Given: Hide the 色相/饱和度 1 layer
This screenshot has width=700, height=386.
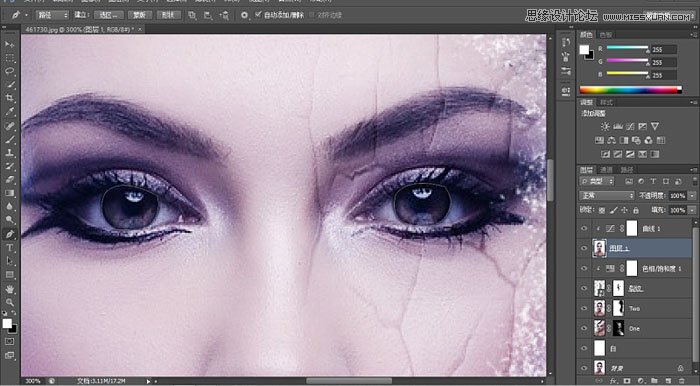Looking at the screenshot, I should click(x=584, y=268).
